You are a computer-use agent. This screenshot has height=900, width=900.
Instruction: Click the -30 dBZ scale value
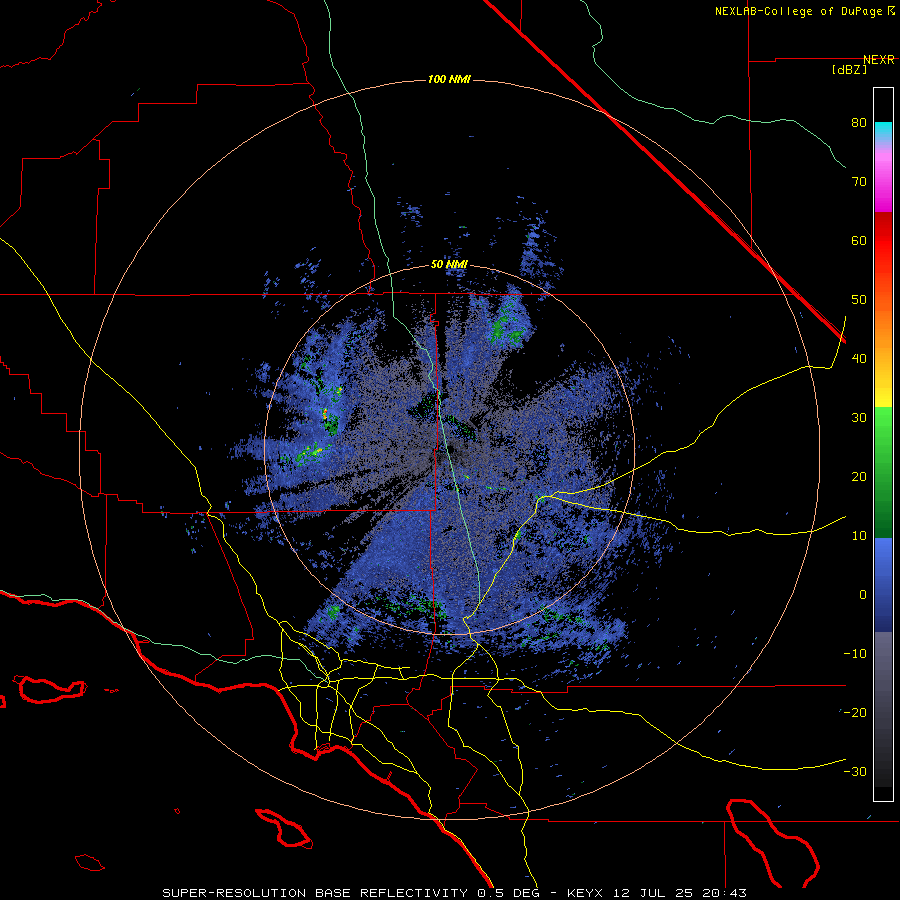(x=855, y=771)
